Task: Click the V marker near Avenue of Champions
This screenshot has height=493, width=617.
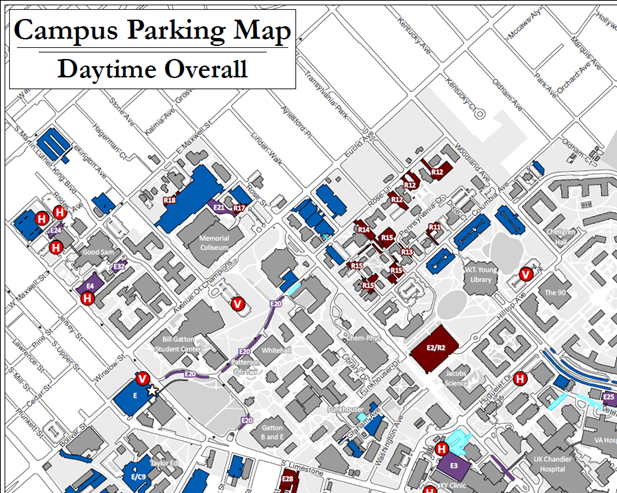Action: (x=237, y=304)
